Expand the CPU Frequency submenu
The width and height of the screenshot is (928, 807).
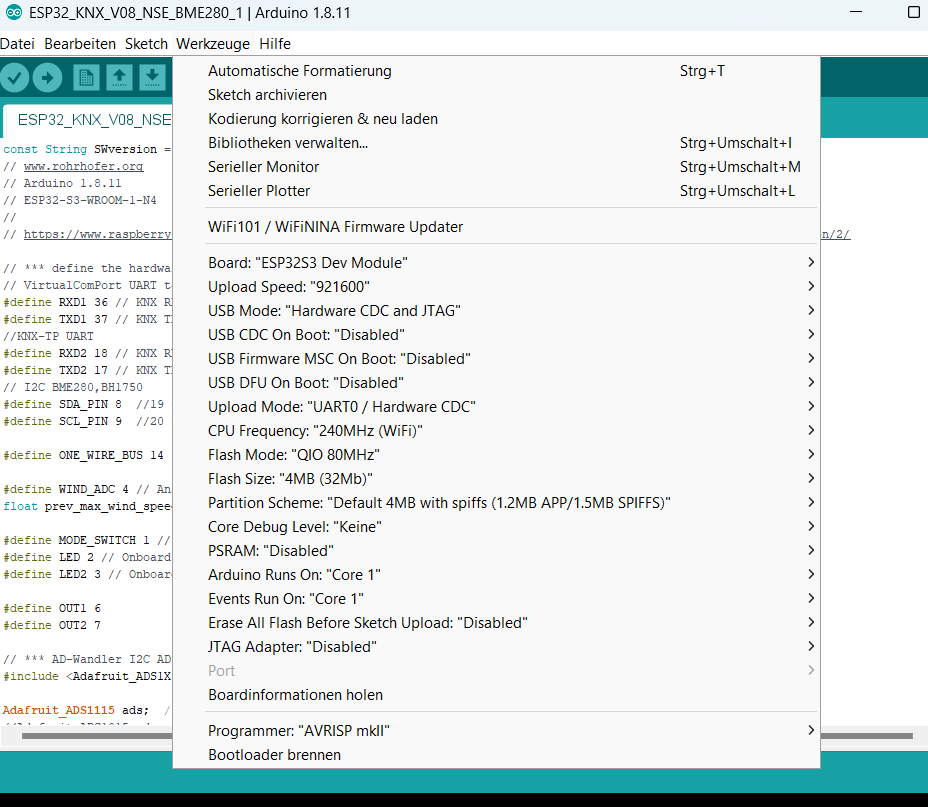coord(496,431)
